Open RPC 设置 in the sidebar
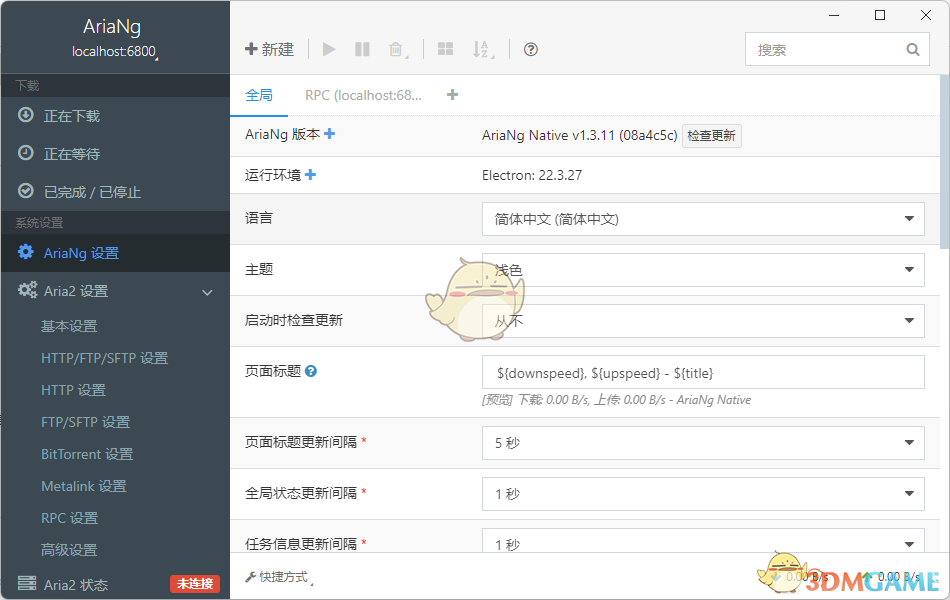Screen dimensions: 950x600 click(x=69, y=518)
